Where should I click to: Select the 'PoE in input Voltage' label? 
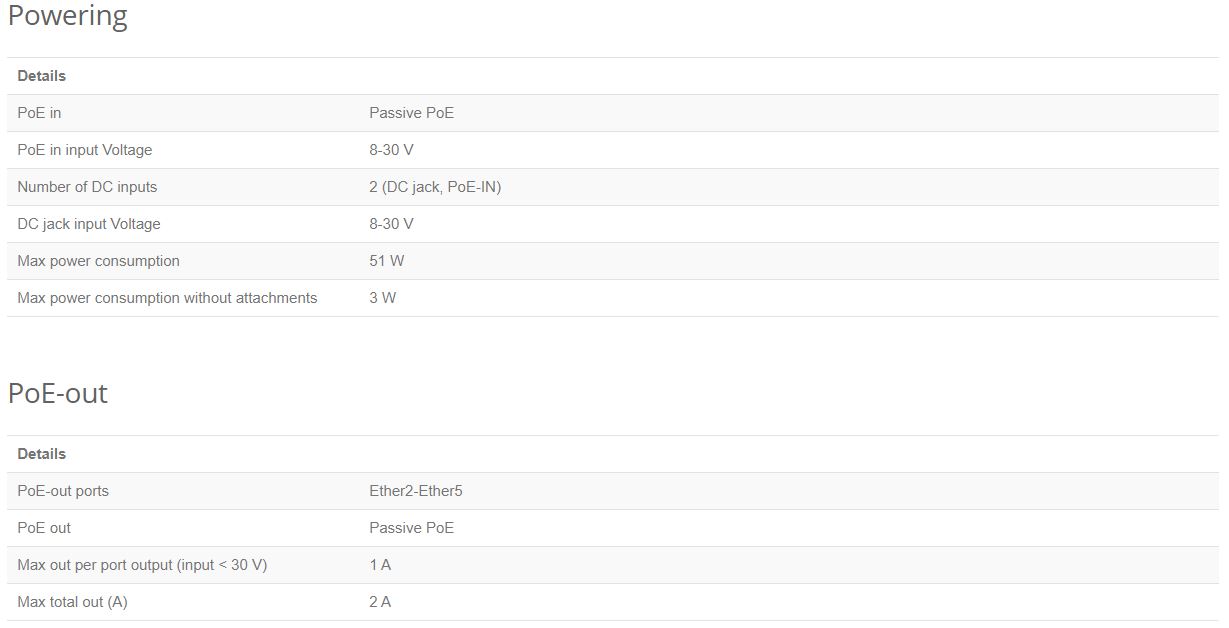[85, 150]
